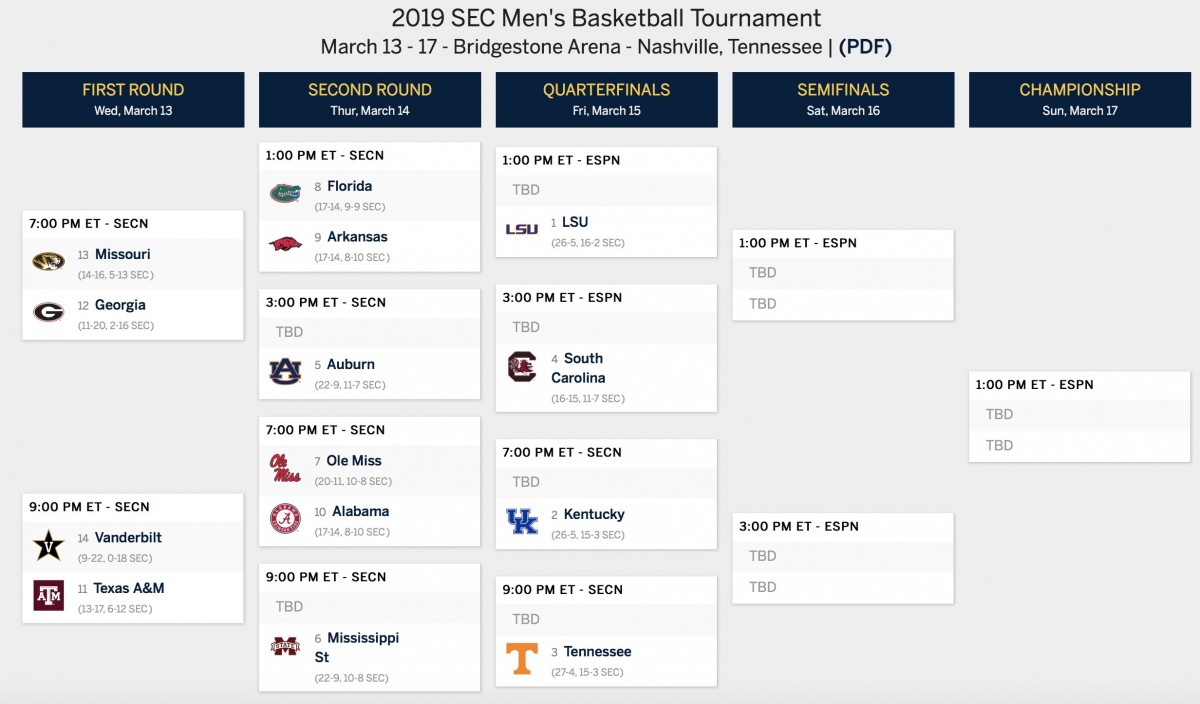This screenshot has height=704, width=1200.
Task: Click the South Carolina Gamecocks logo
Action: (x=522, y=367)
